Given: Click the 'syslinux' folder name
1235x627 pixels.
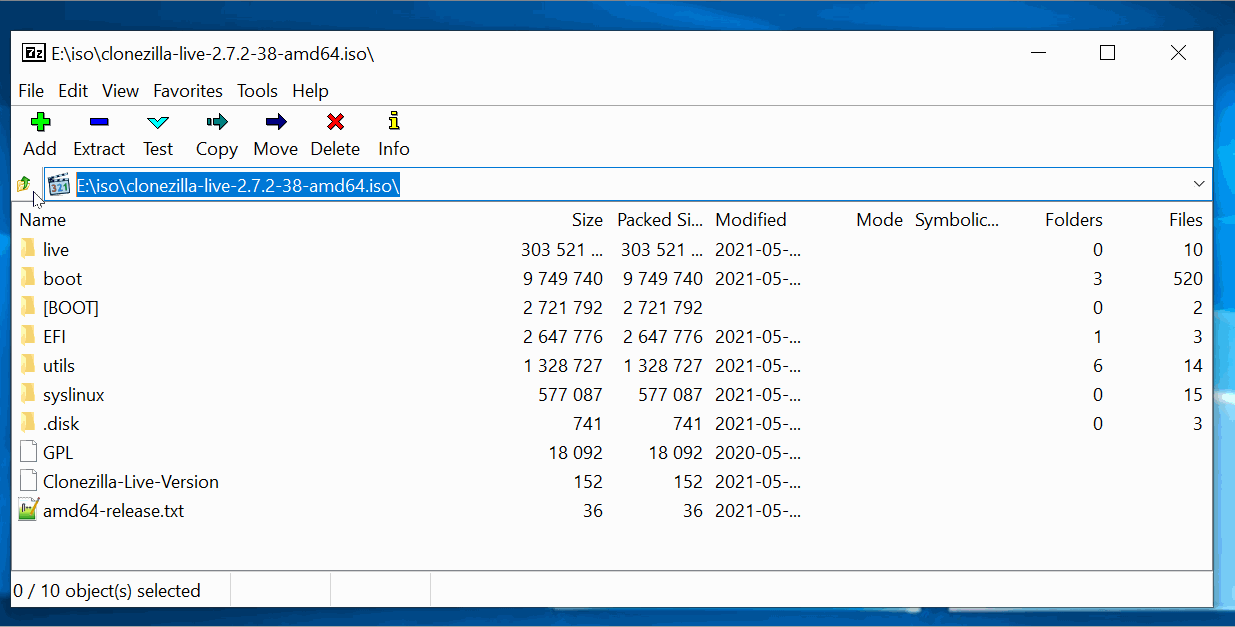Looking at the screenshot, I should coord(74,394).
